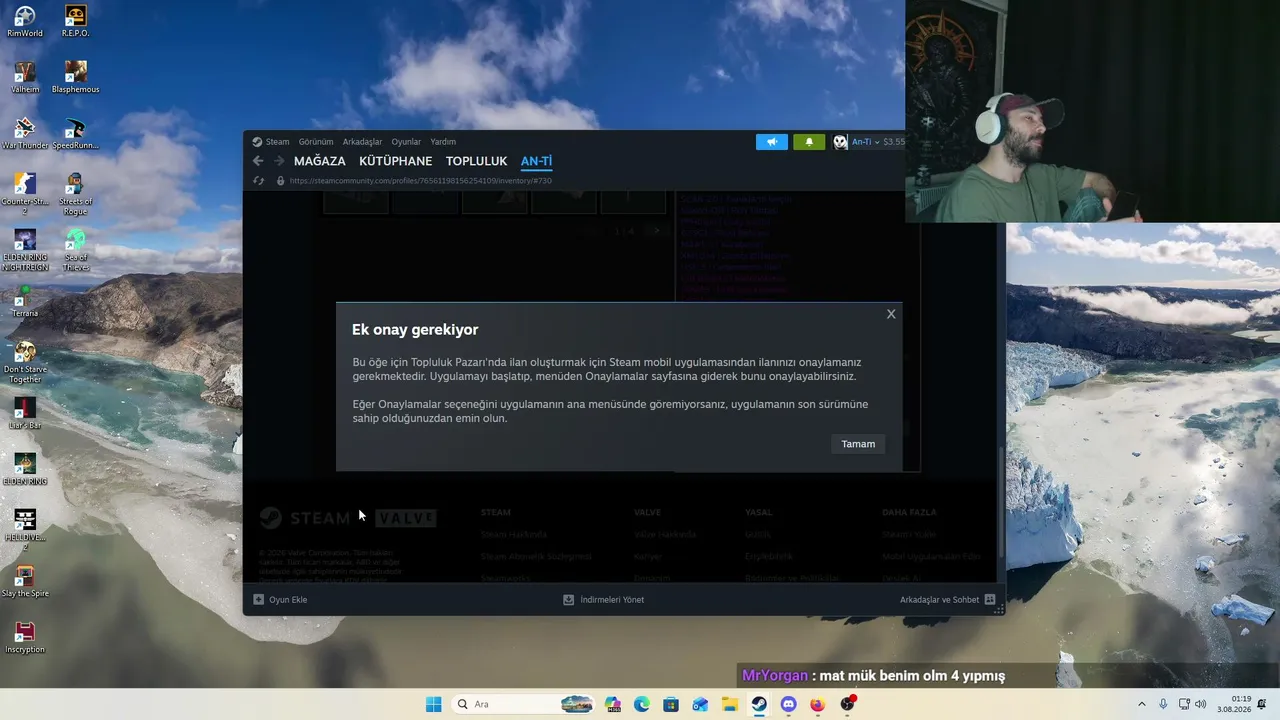Switch to the TOPLULUK tab
This screenshot has height=720, width=1280.
pyautogui.click(x=476, y=161)
